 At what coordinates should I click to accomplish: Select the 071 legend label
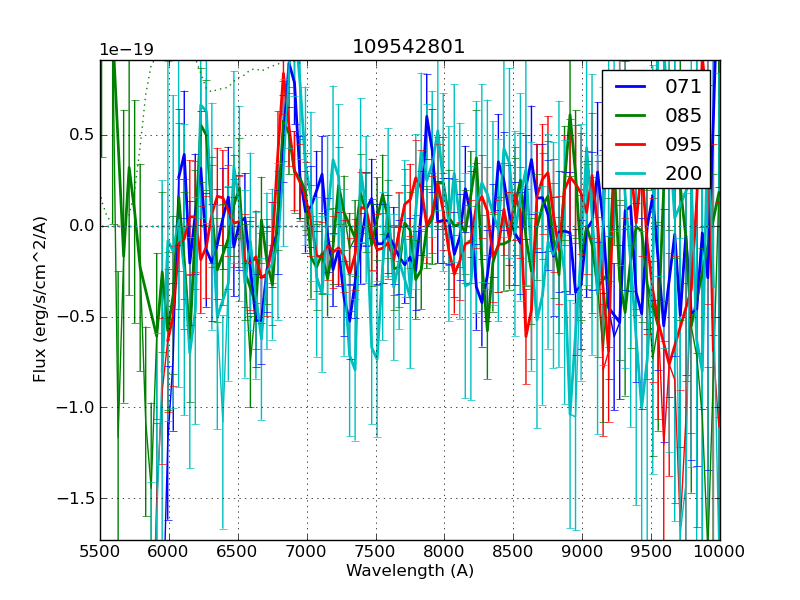click(x=683, y=86)
